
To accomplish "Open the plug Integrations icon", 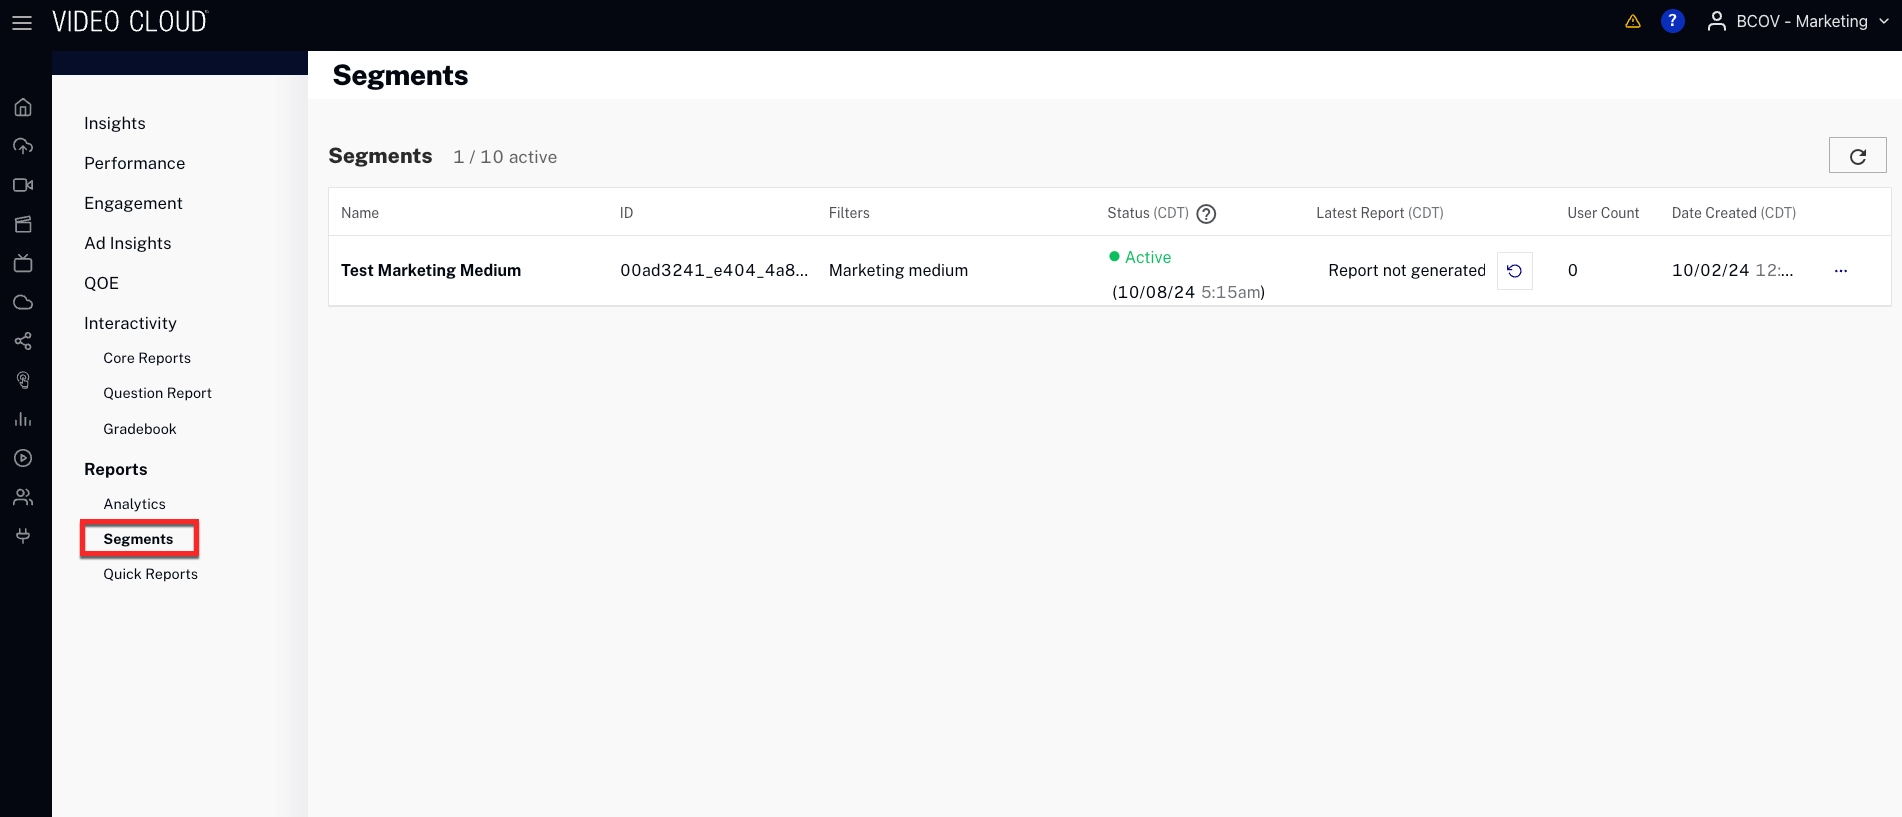I will point(23,536).
